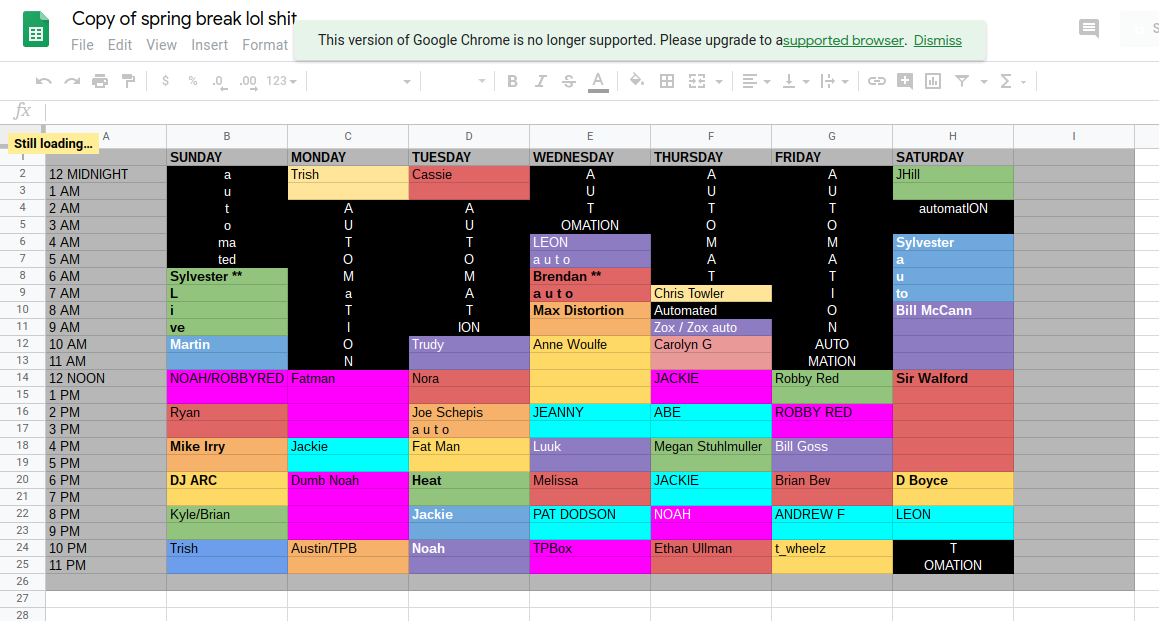Screen dimensions: 1159x621
Task: Follow the supported browser link
Action: [x=844, y=41]
